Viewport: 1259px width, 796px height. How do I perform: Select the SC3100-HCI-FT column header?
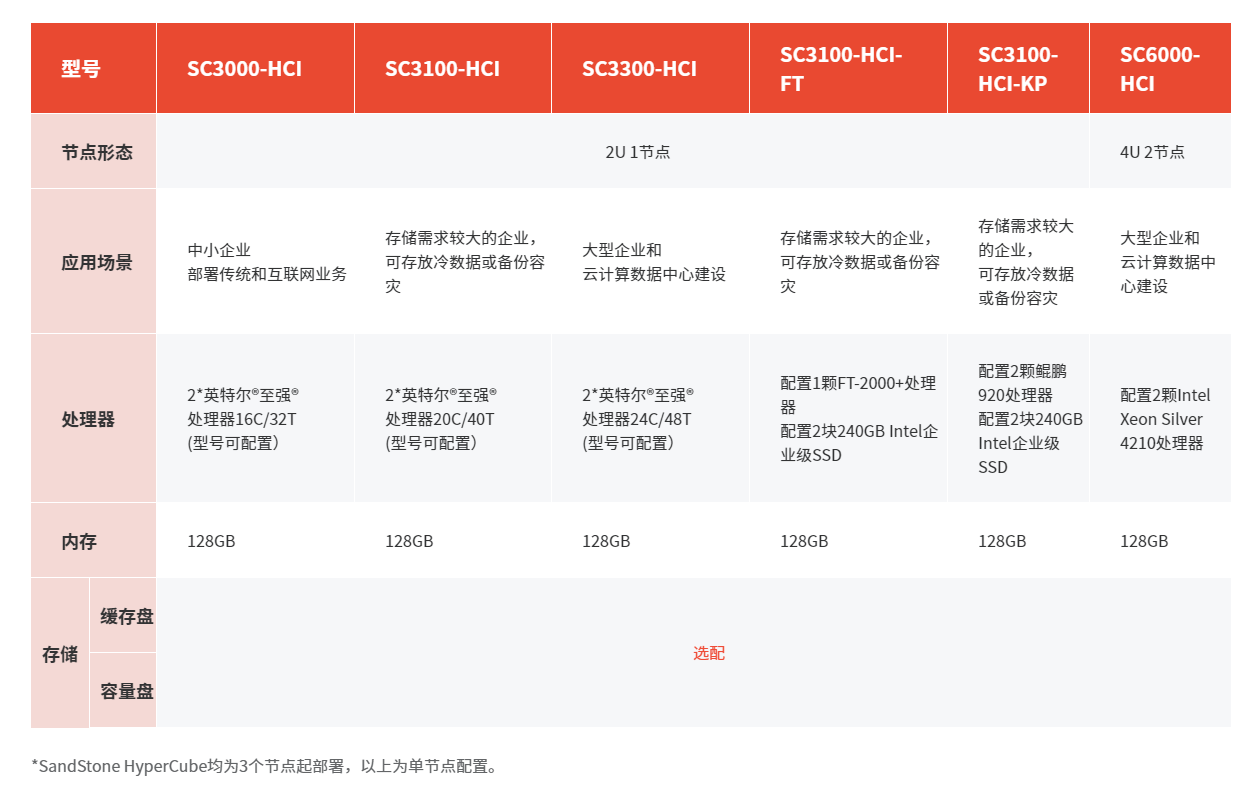pos(841,69)
